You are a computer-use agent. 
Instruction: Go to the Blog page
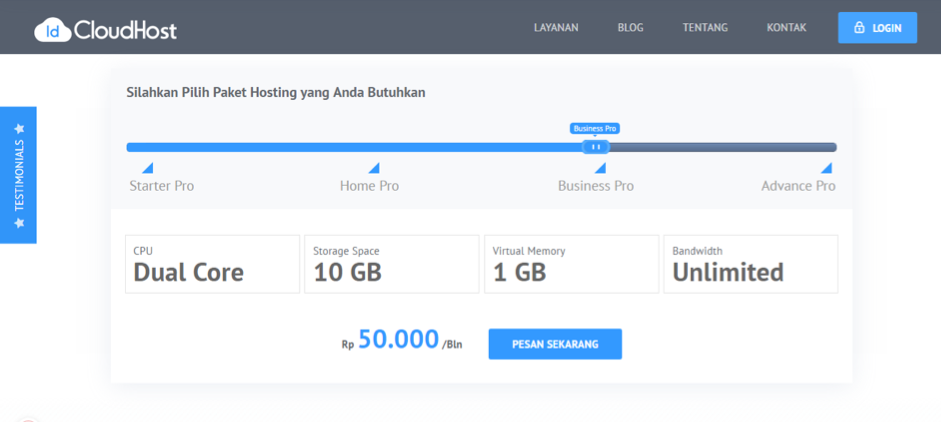(630, 28)
